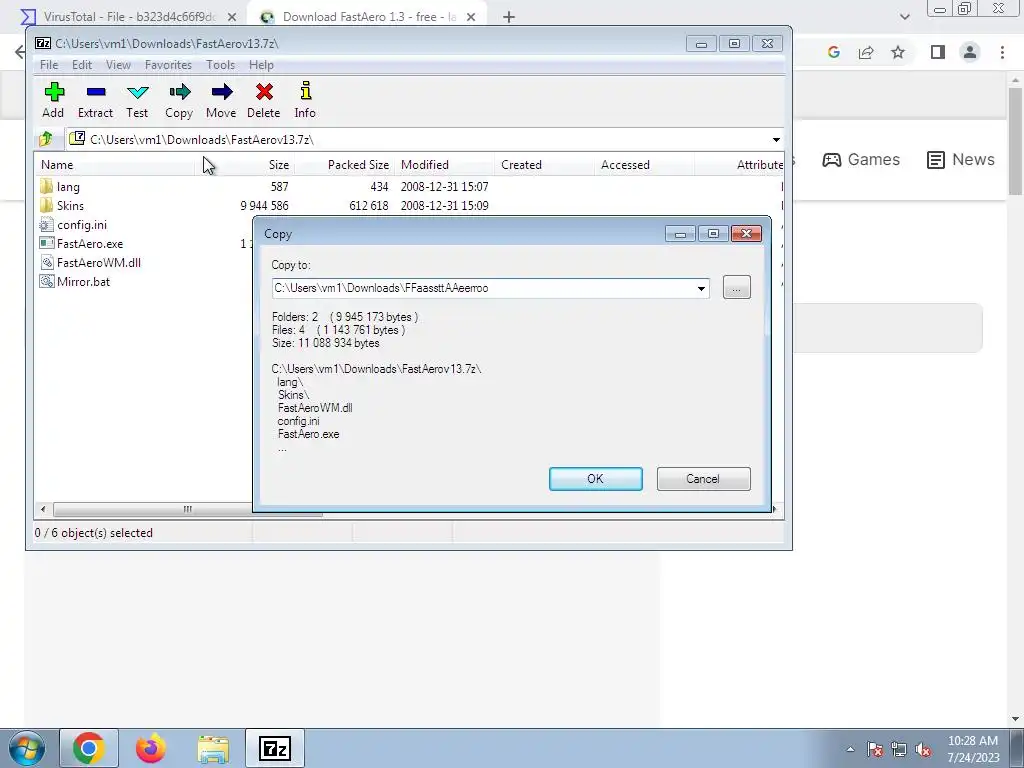Switch to 7-Zip on the taskbar
1024x768 pixels.
275,748
